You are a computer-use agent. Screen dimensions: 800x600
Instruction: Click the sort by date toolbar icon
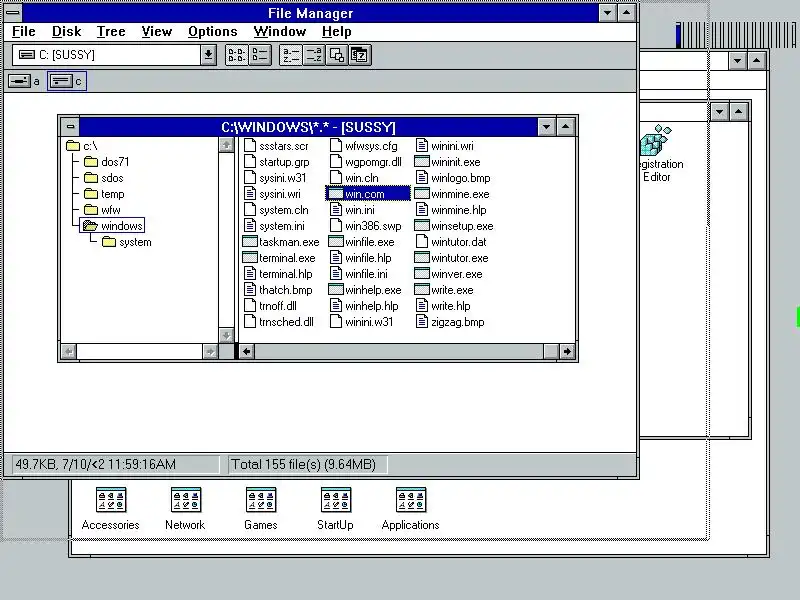point(360,55)
